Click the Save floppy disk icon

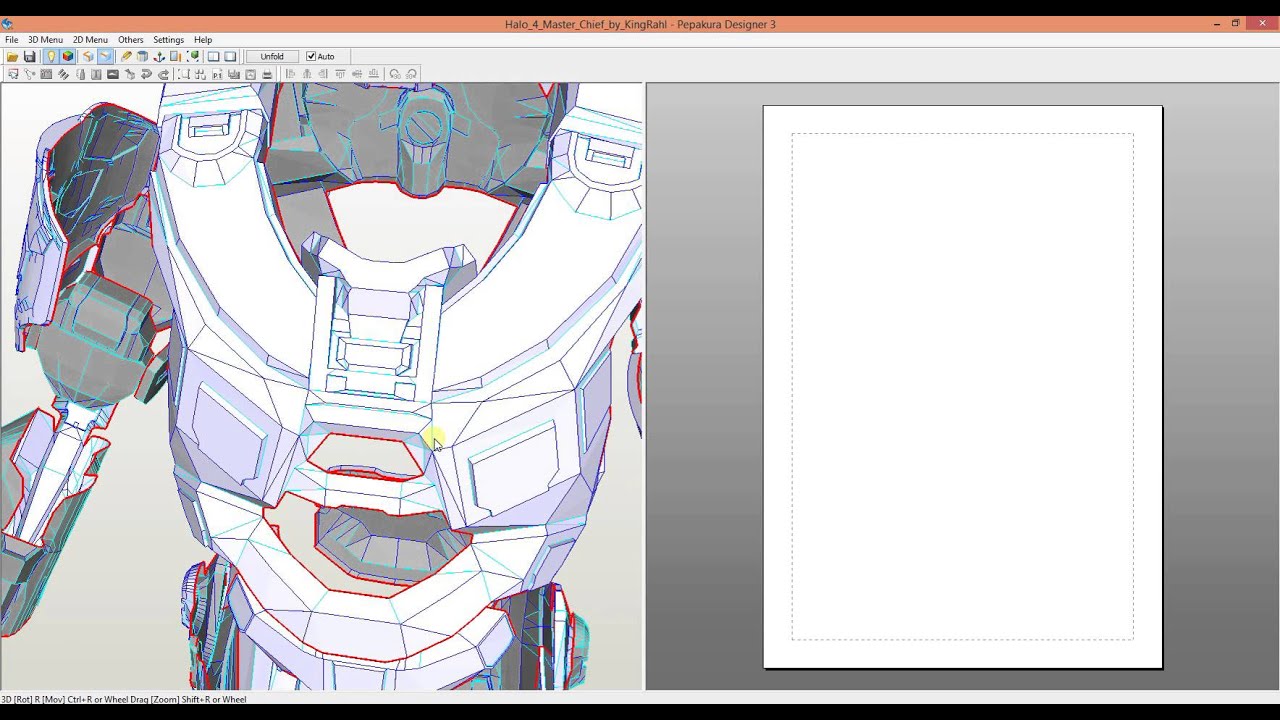point(30,57)
